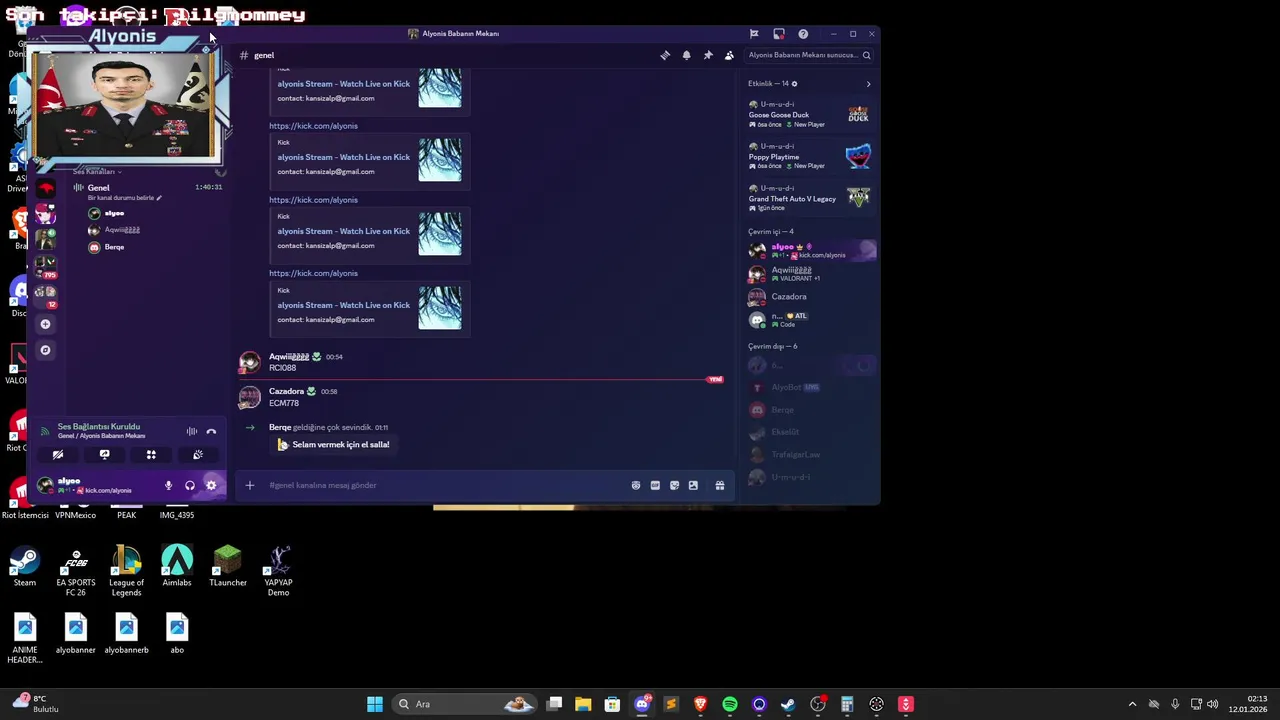Click Aqwiii username in chat message
1280x720 pixels.
point(289,357)
